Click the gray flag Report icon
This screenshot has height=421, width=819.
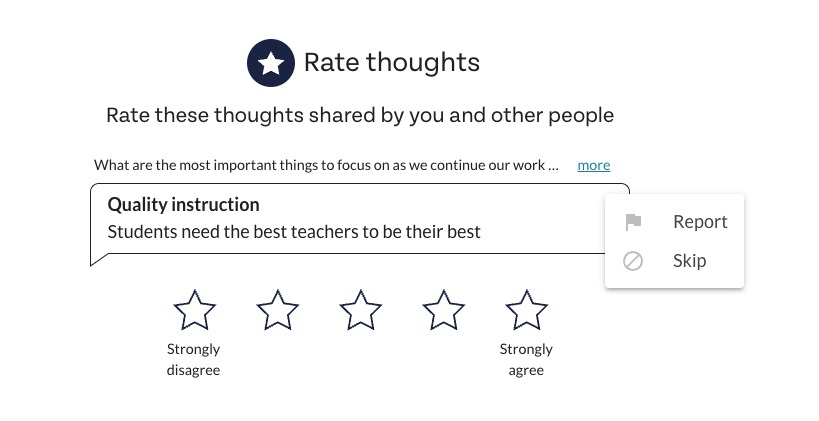633,222
